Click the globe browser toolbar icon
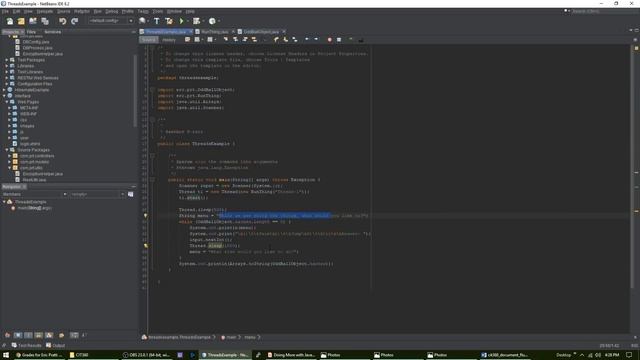The height and width of the screenshot is (360, 640). click(142, 21)
